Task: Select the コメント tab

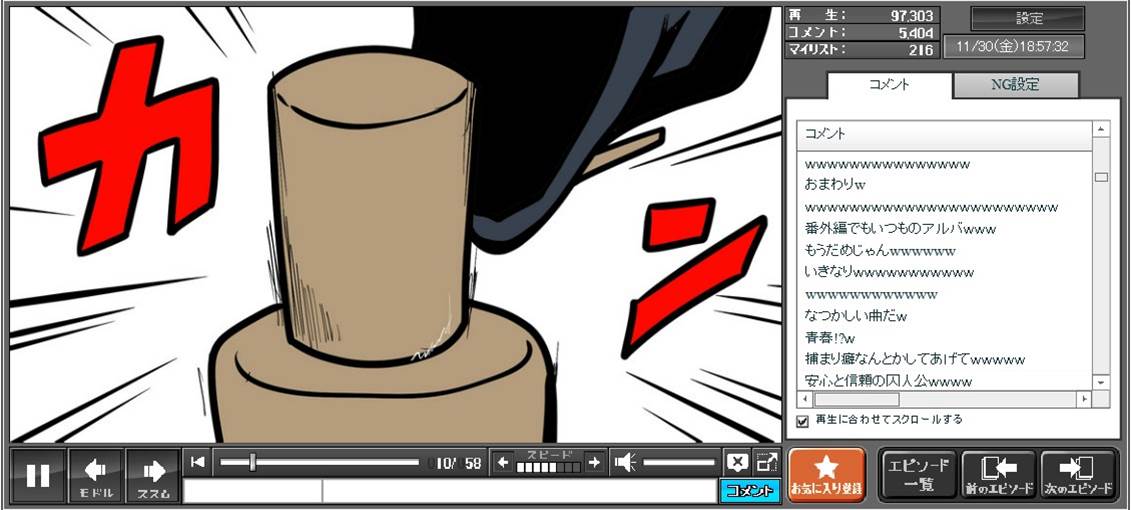Action: (888, 85)
